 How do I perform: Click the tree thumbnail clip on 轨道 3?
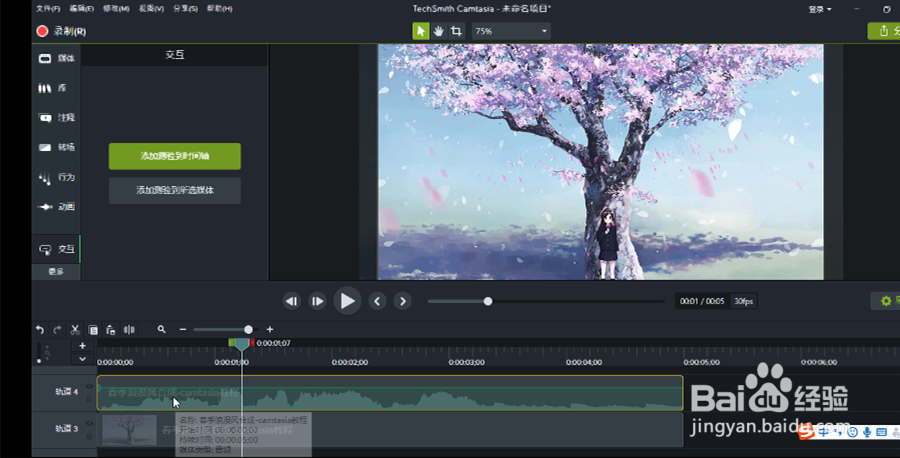pyautogui.click(x=129, y=430)
